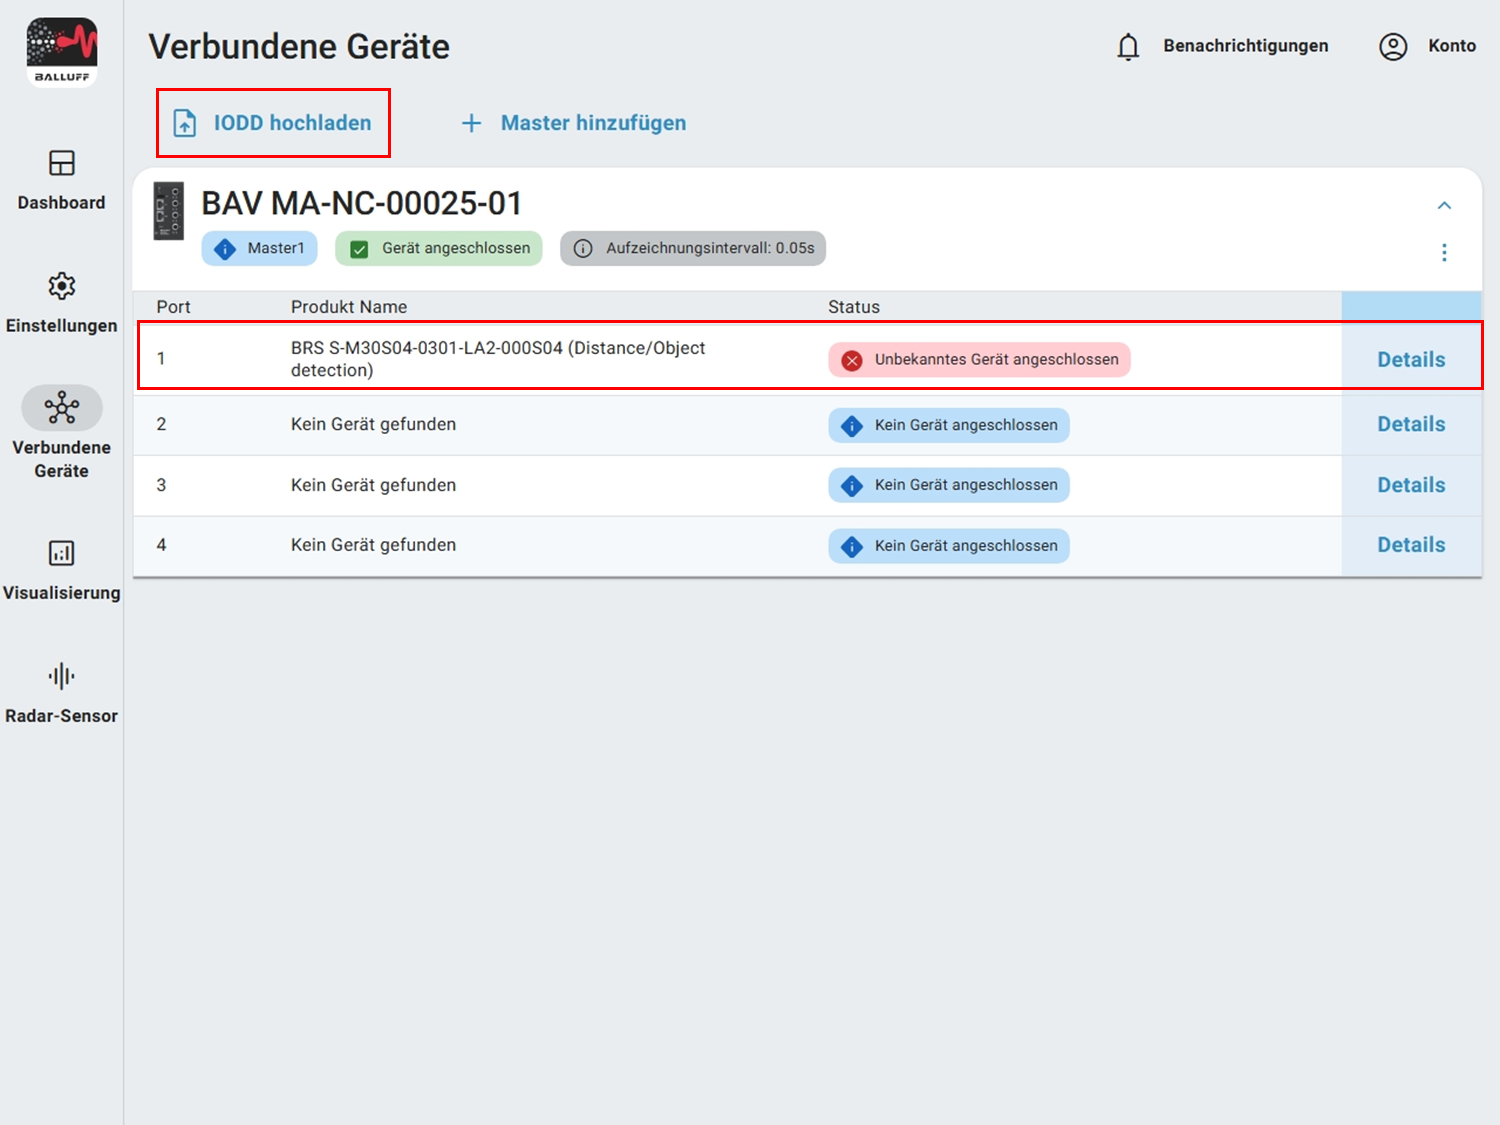Open the Radar-Sensor section
This screenshot has width=1500, height=1125.
pos(61,692)
